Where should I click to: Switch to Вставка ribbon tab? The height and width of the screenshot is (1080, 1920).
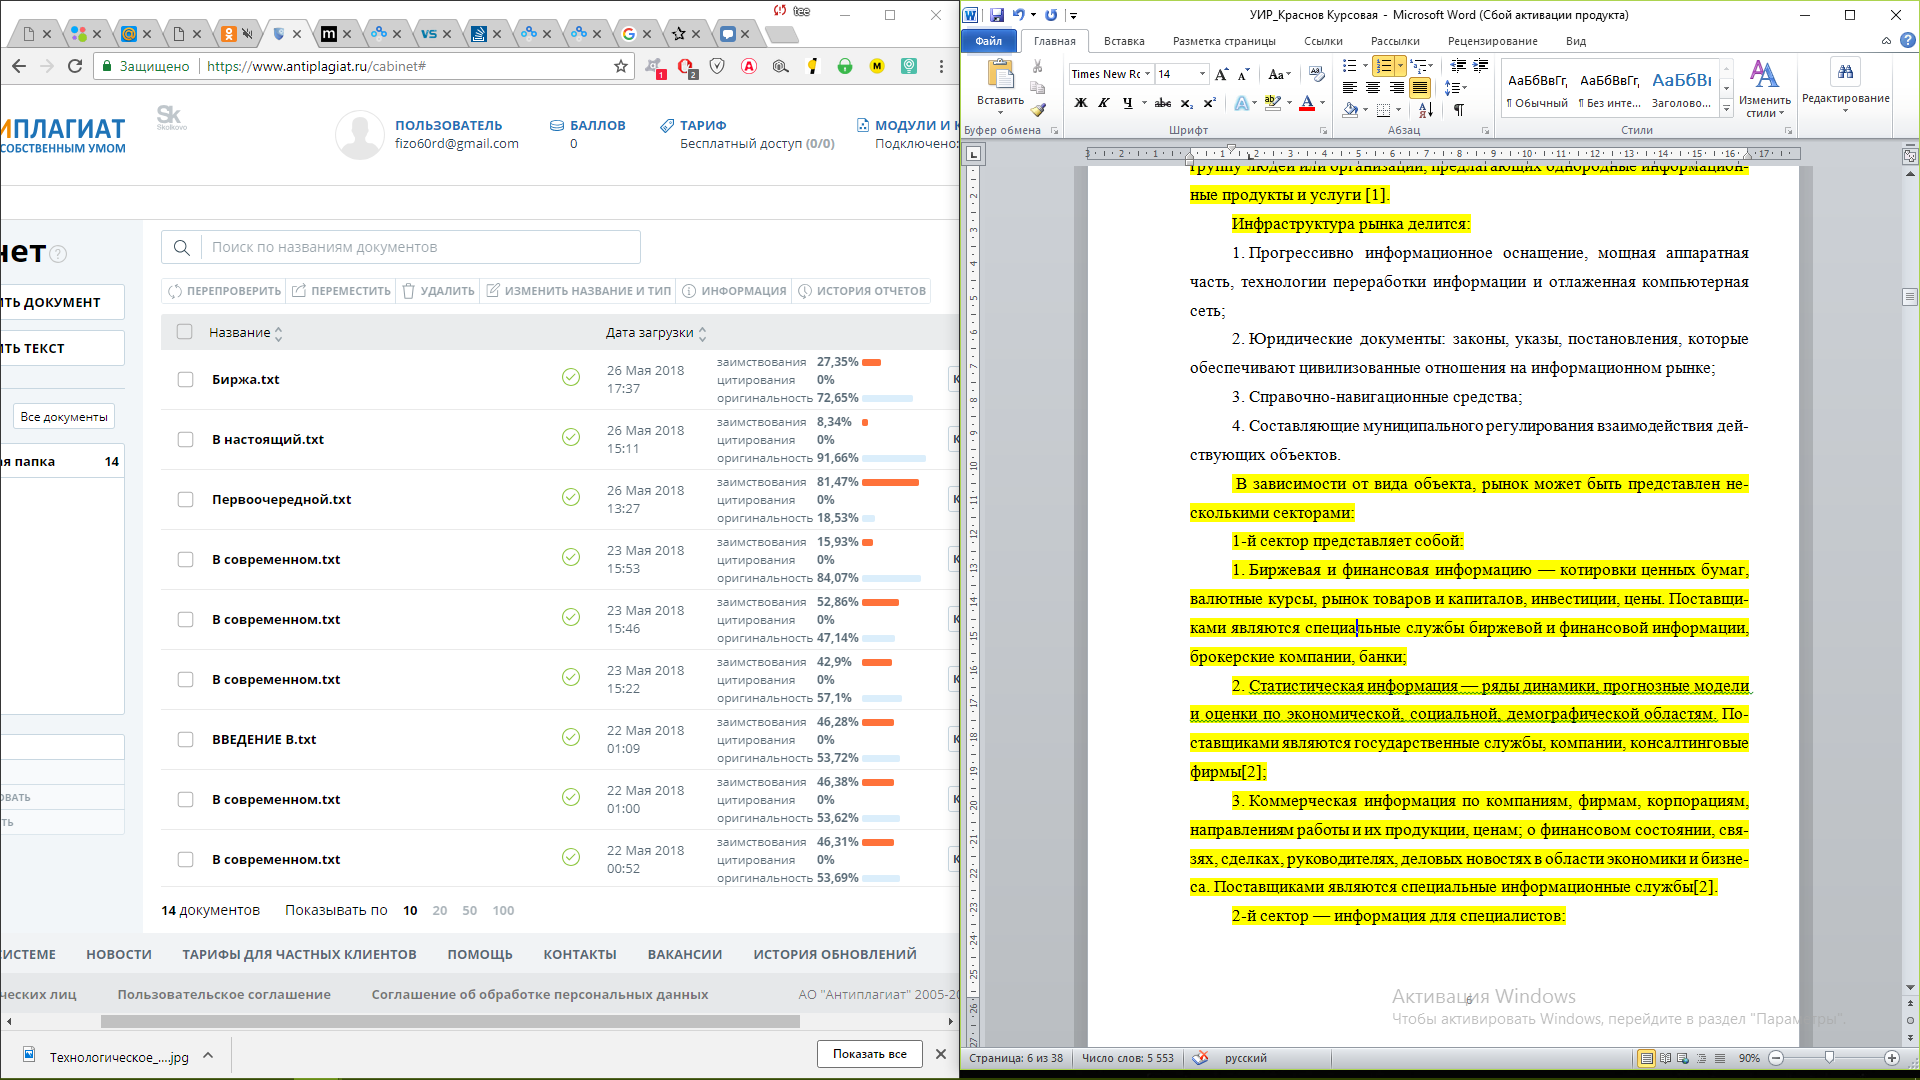[1124, 41]
